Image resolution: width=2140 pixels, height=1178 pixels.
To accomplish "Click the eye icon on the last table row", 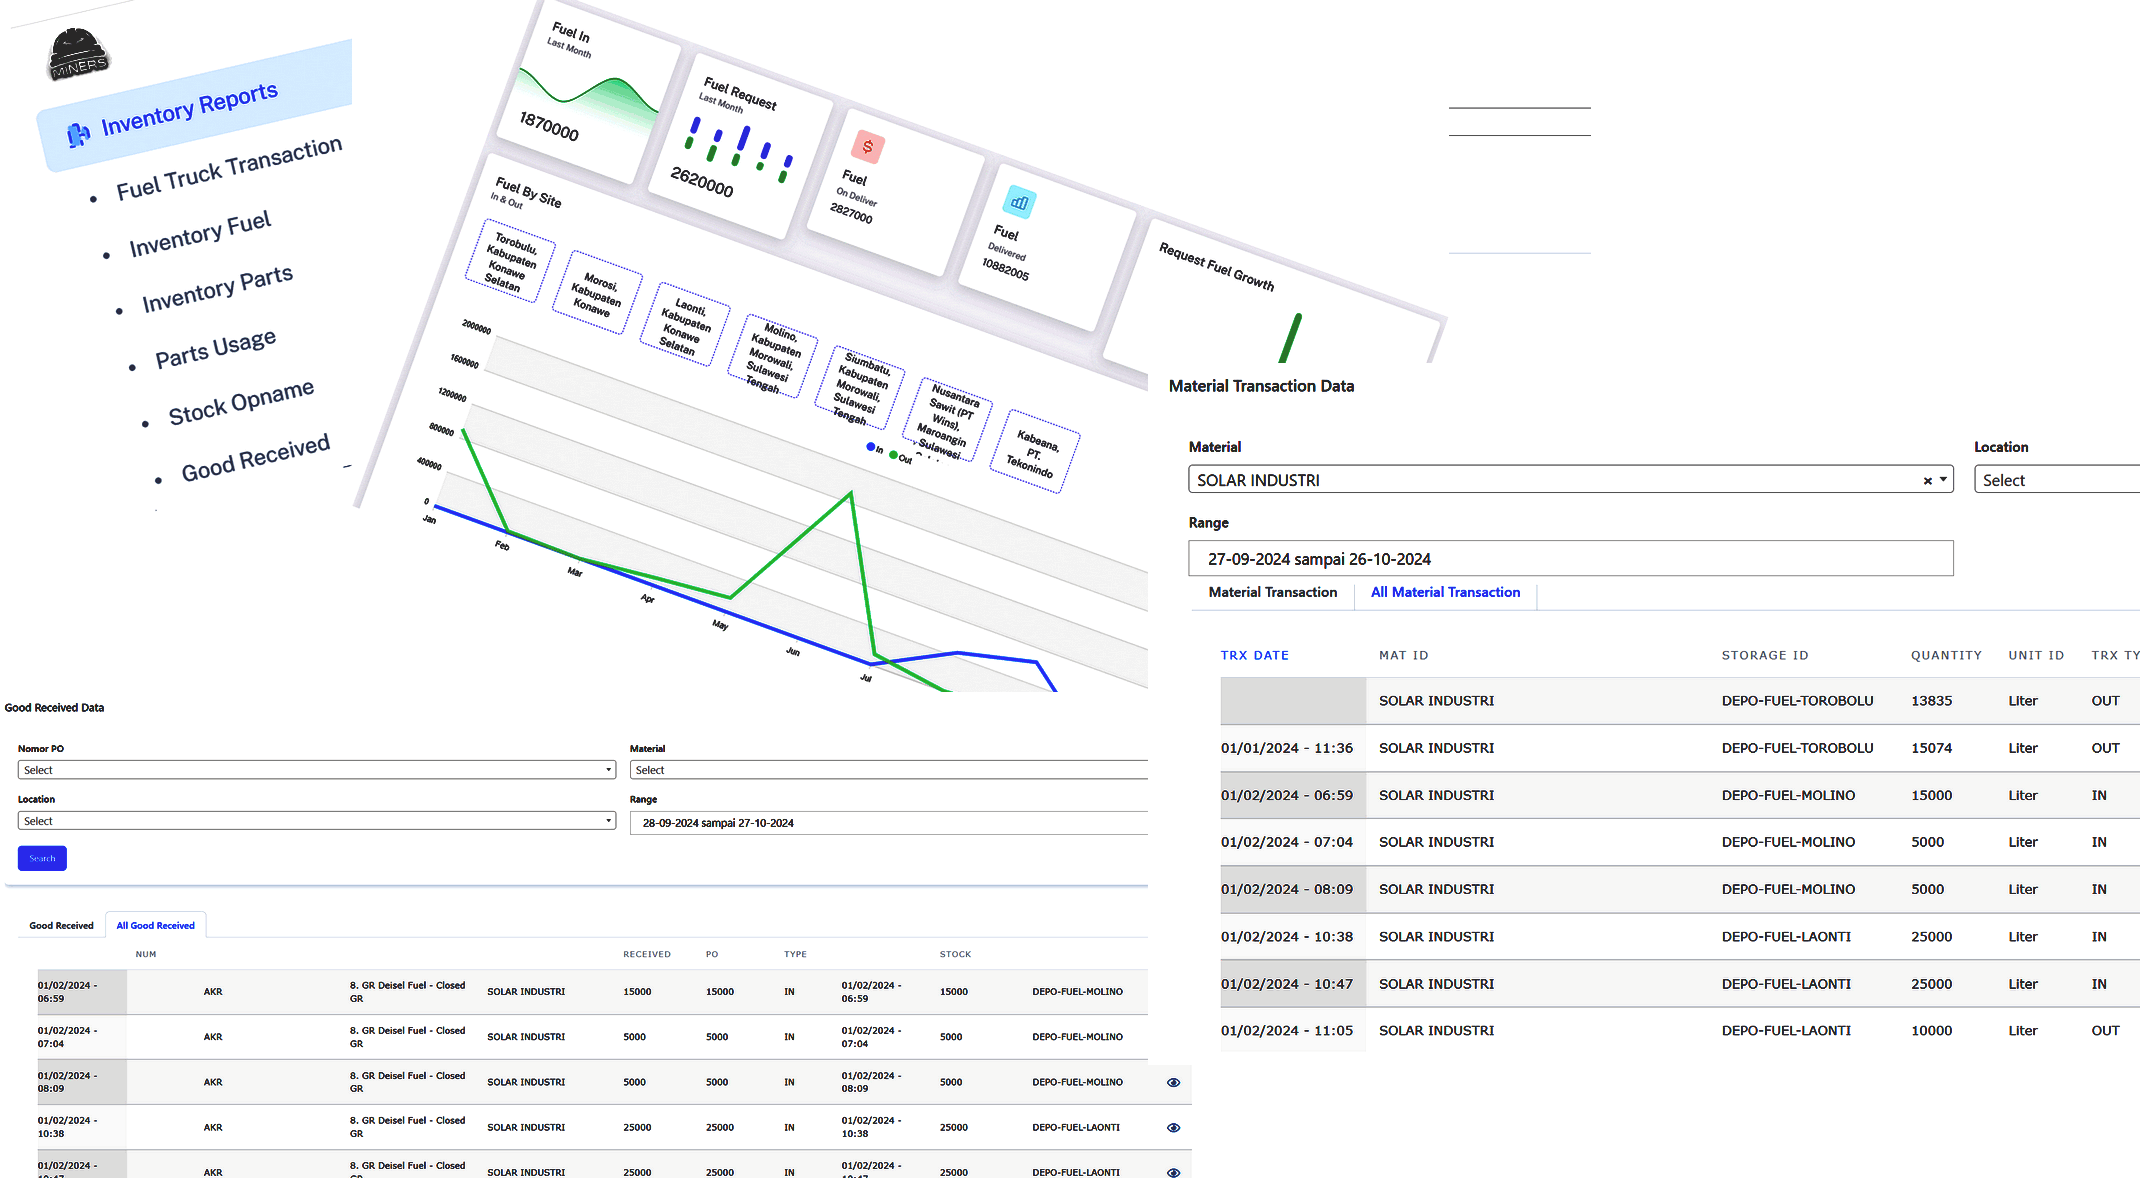I will pyautogui.click(x=1173, y=1171).
